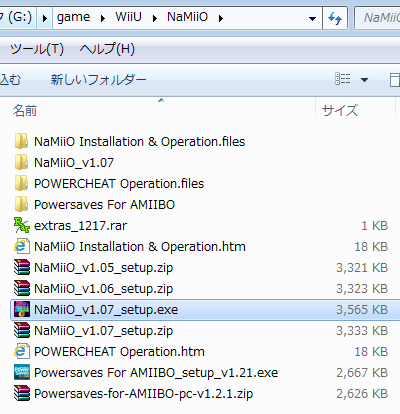Select file name NaMiiO_v1.07_setup.exe

point(106,310)
